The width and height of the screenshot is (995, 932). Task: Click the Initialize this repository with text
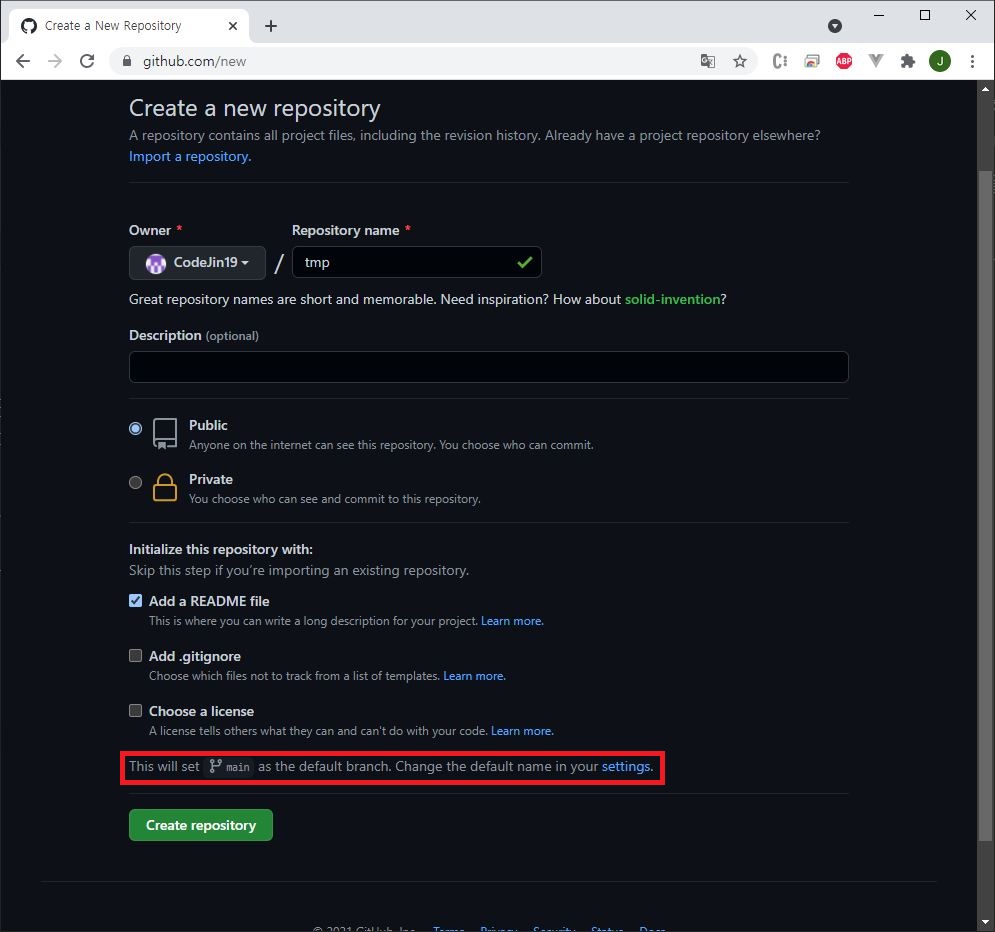tap(221, 549)
